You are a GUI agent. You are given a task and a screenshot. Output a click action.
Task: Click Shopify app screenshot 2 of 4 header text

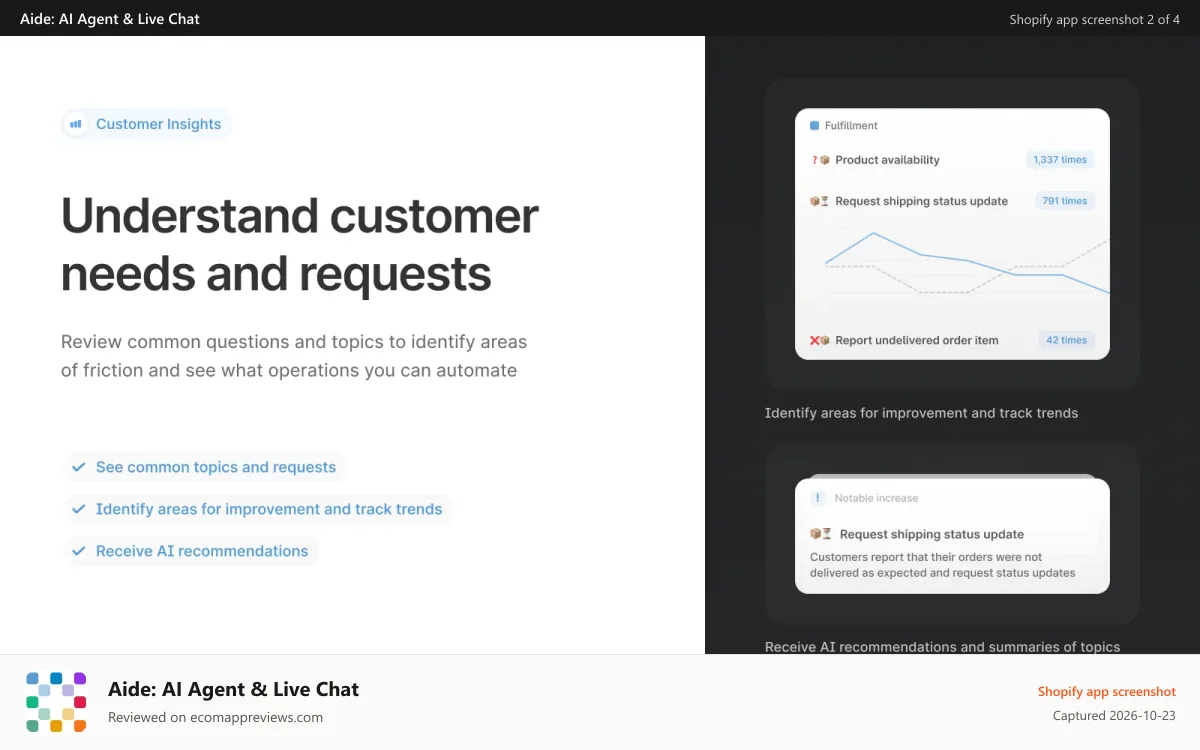click(1095, 19)
